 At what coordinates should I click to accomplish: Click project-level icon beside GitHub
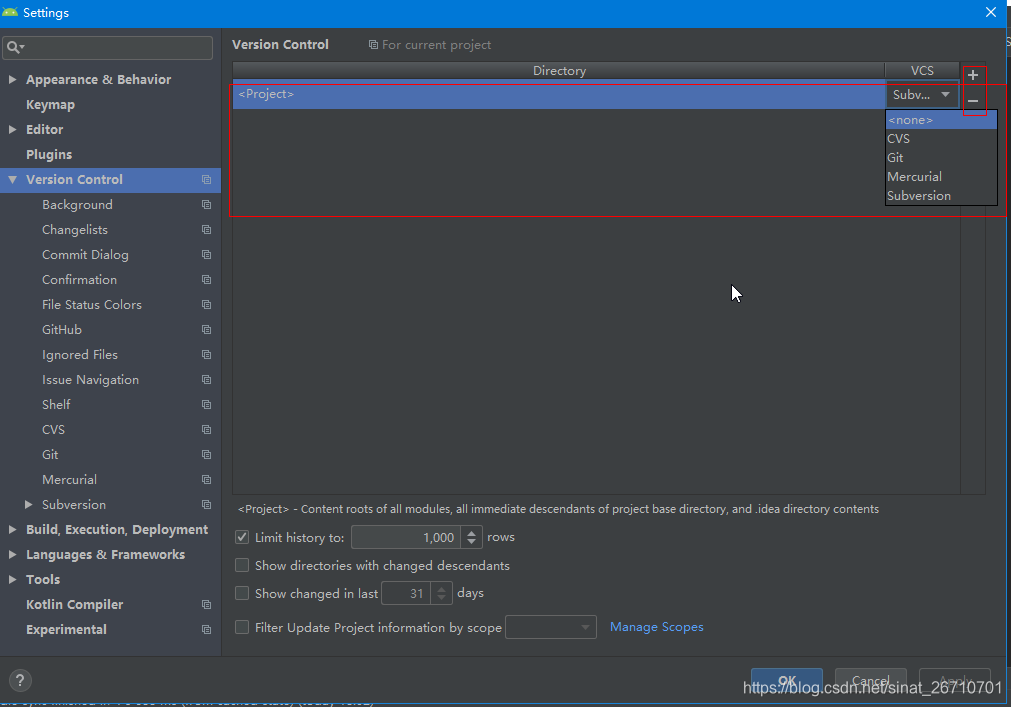206,329
